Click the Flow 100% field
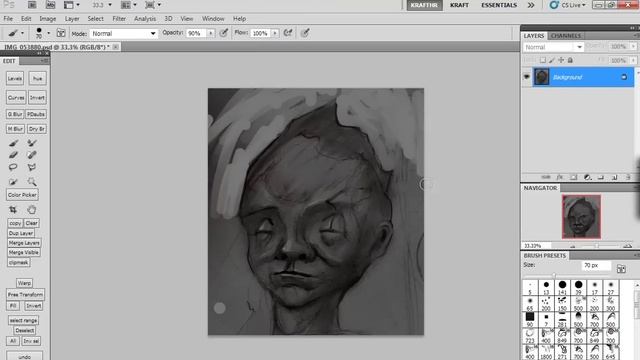Screen dimensions: 640x360 tap(260, 33)
